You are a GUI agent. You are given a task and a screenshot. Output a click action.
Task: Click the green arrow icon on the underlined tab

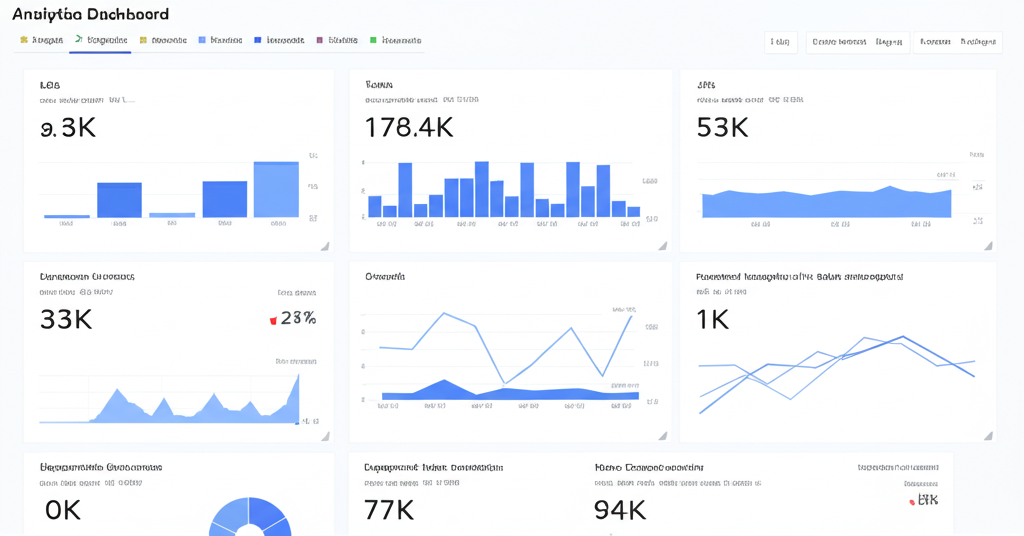pyautogui.click(x=79, y=40)
